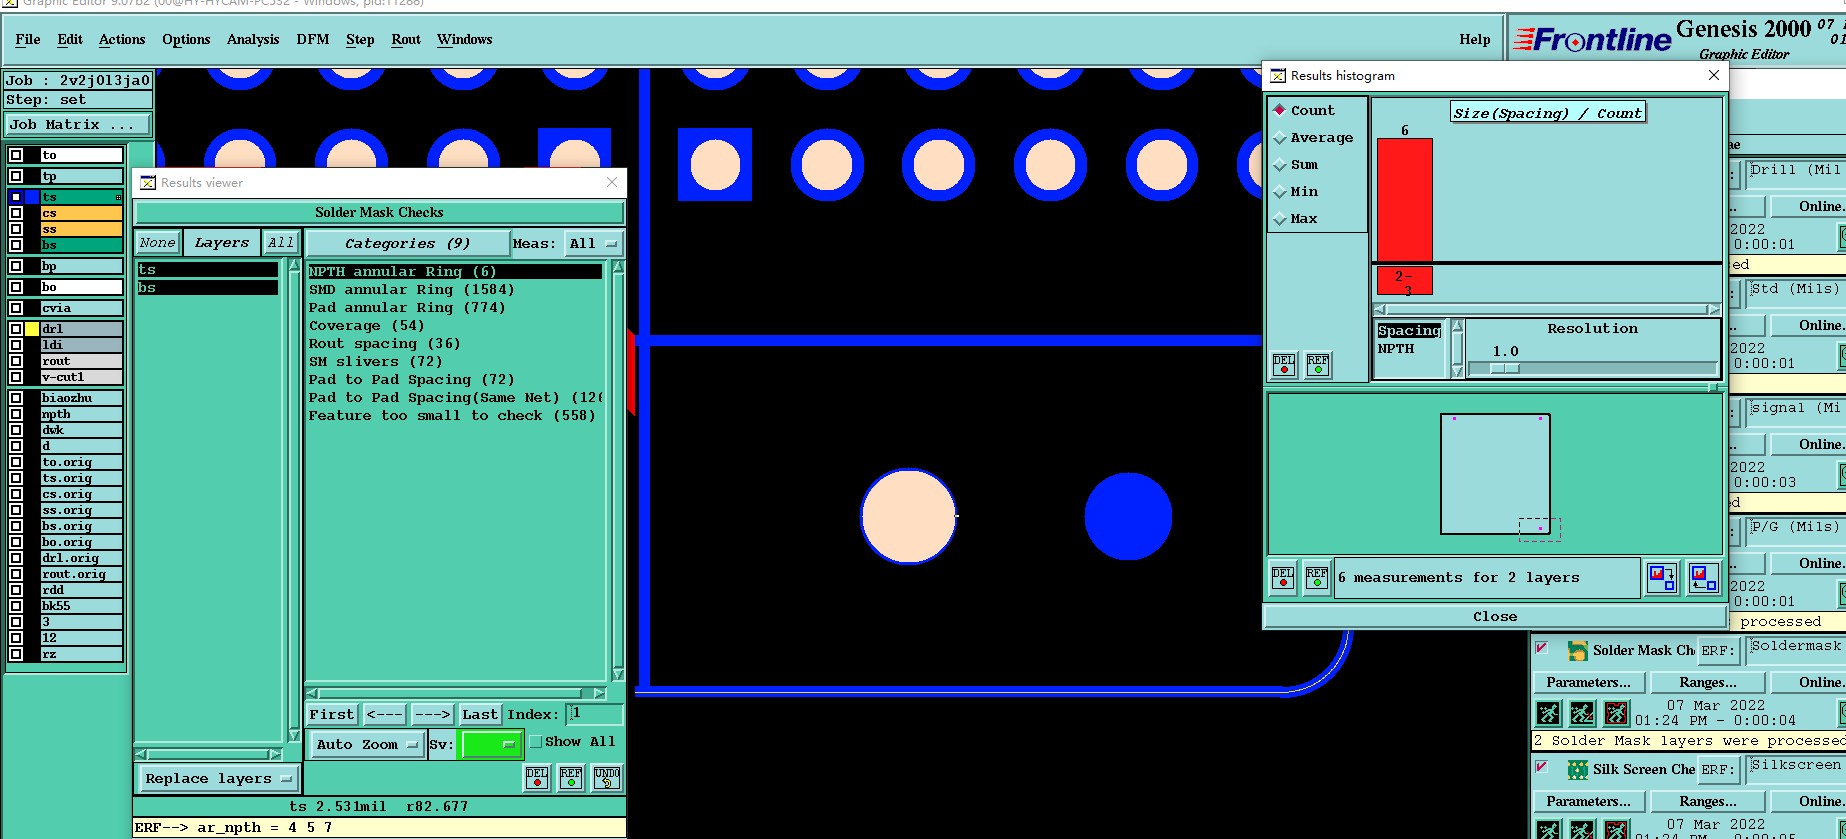
Task: Click the Index input field
Action: coord(594,714)
